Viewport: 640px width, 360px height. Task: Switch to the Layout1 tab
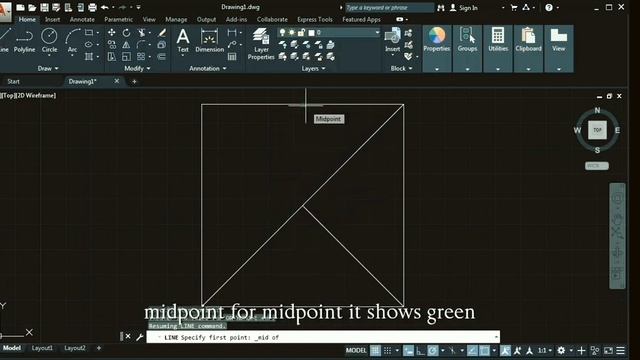point(42,348)
